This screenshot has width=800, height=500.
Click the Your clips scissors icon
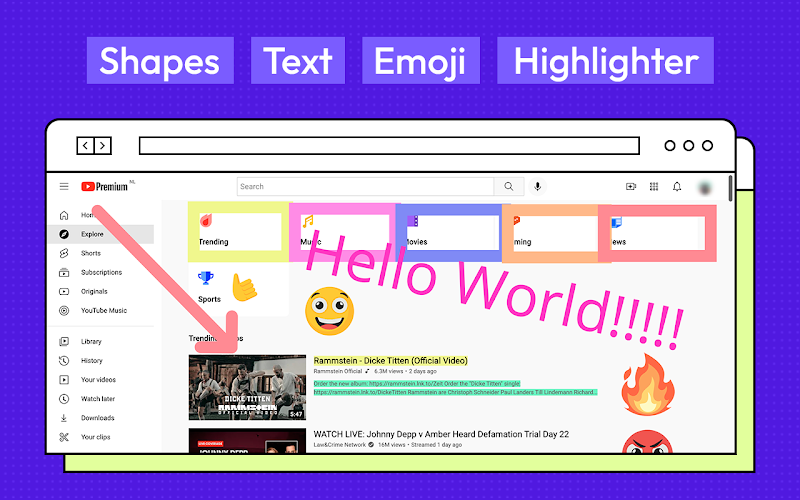tap(64, 437)
